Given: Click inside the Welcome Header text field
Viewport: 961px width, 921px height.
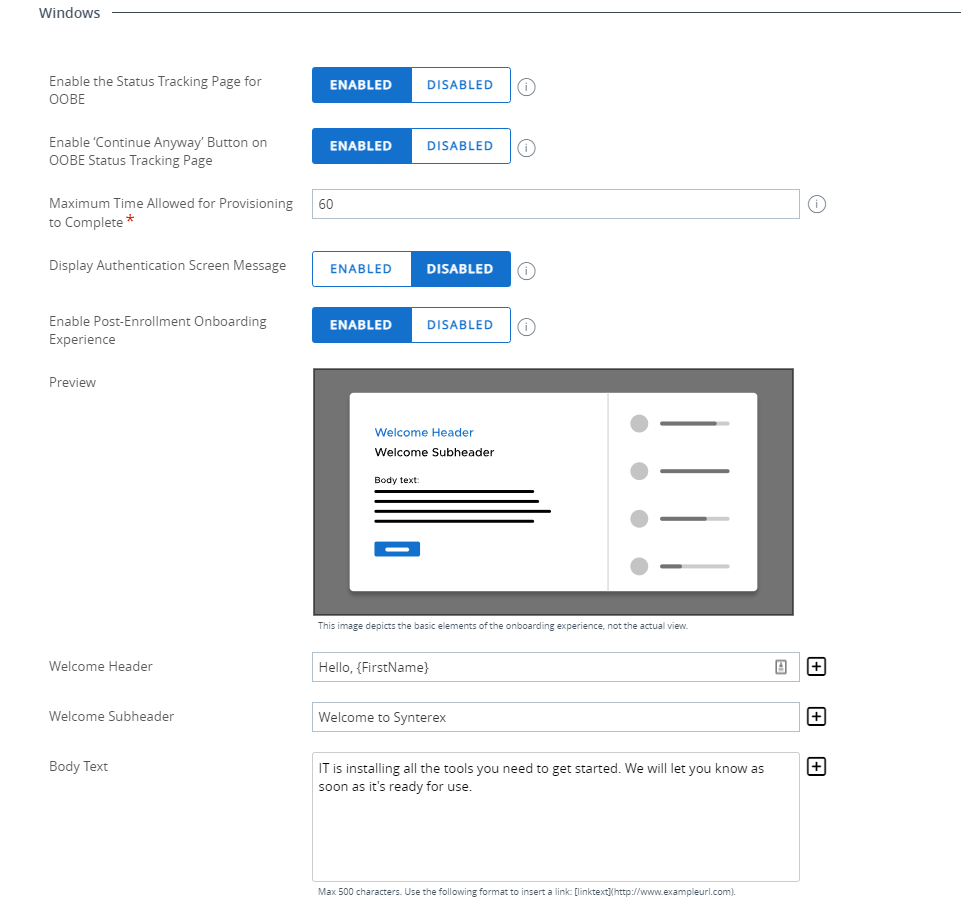Looking at the screenshot, I should click(x=540, y=666).
